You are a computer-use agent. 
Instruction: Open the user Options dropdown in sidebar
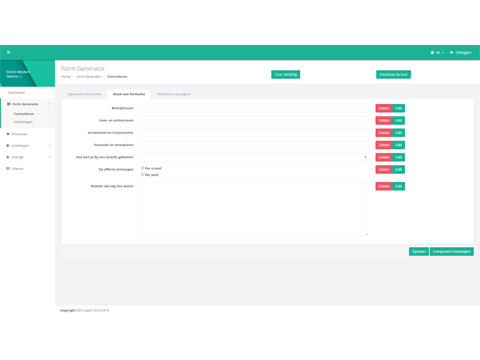14,77
